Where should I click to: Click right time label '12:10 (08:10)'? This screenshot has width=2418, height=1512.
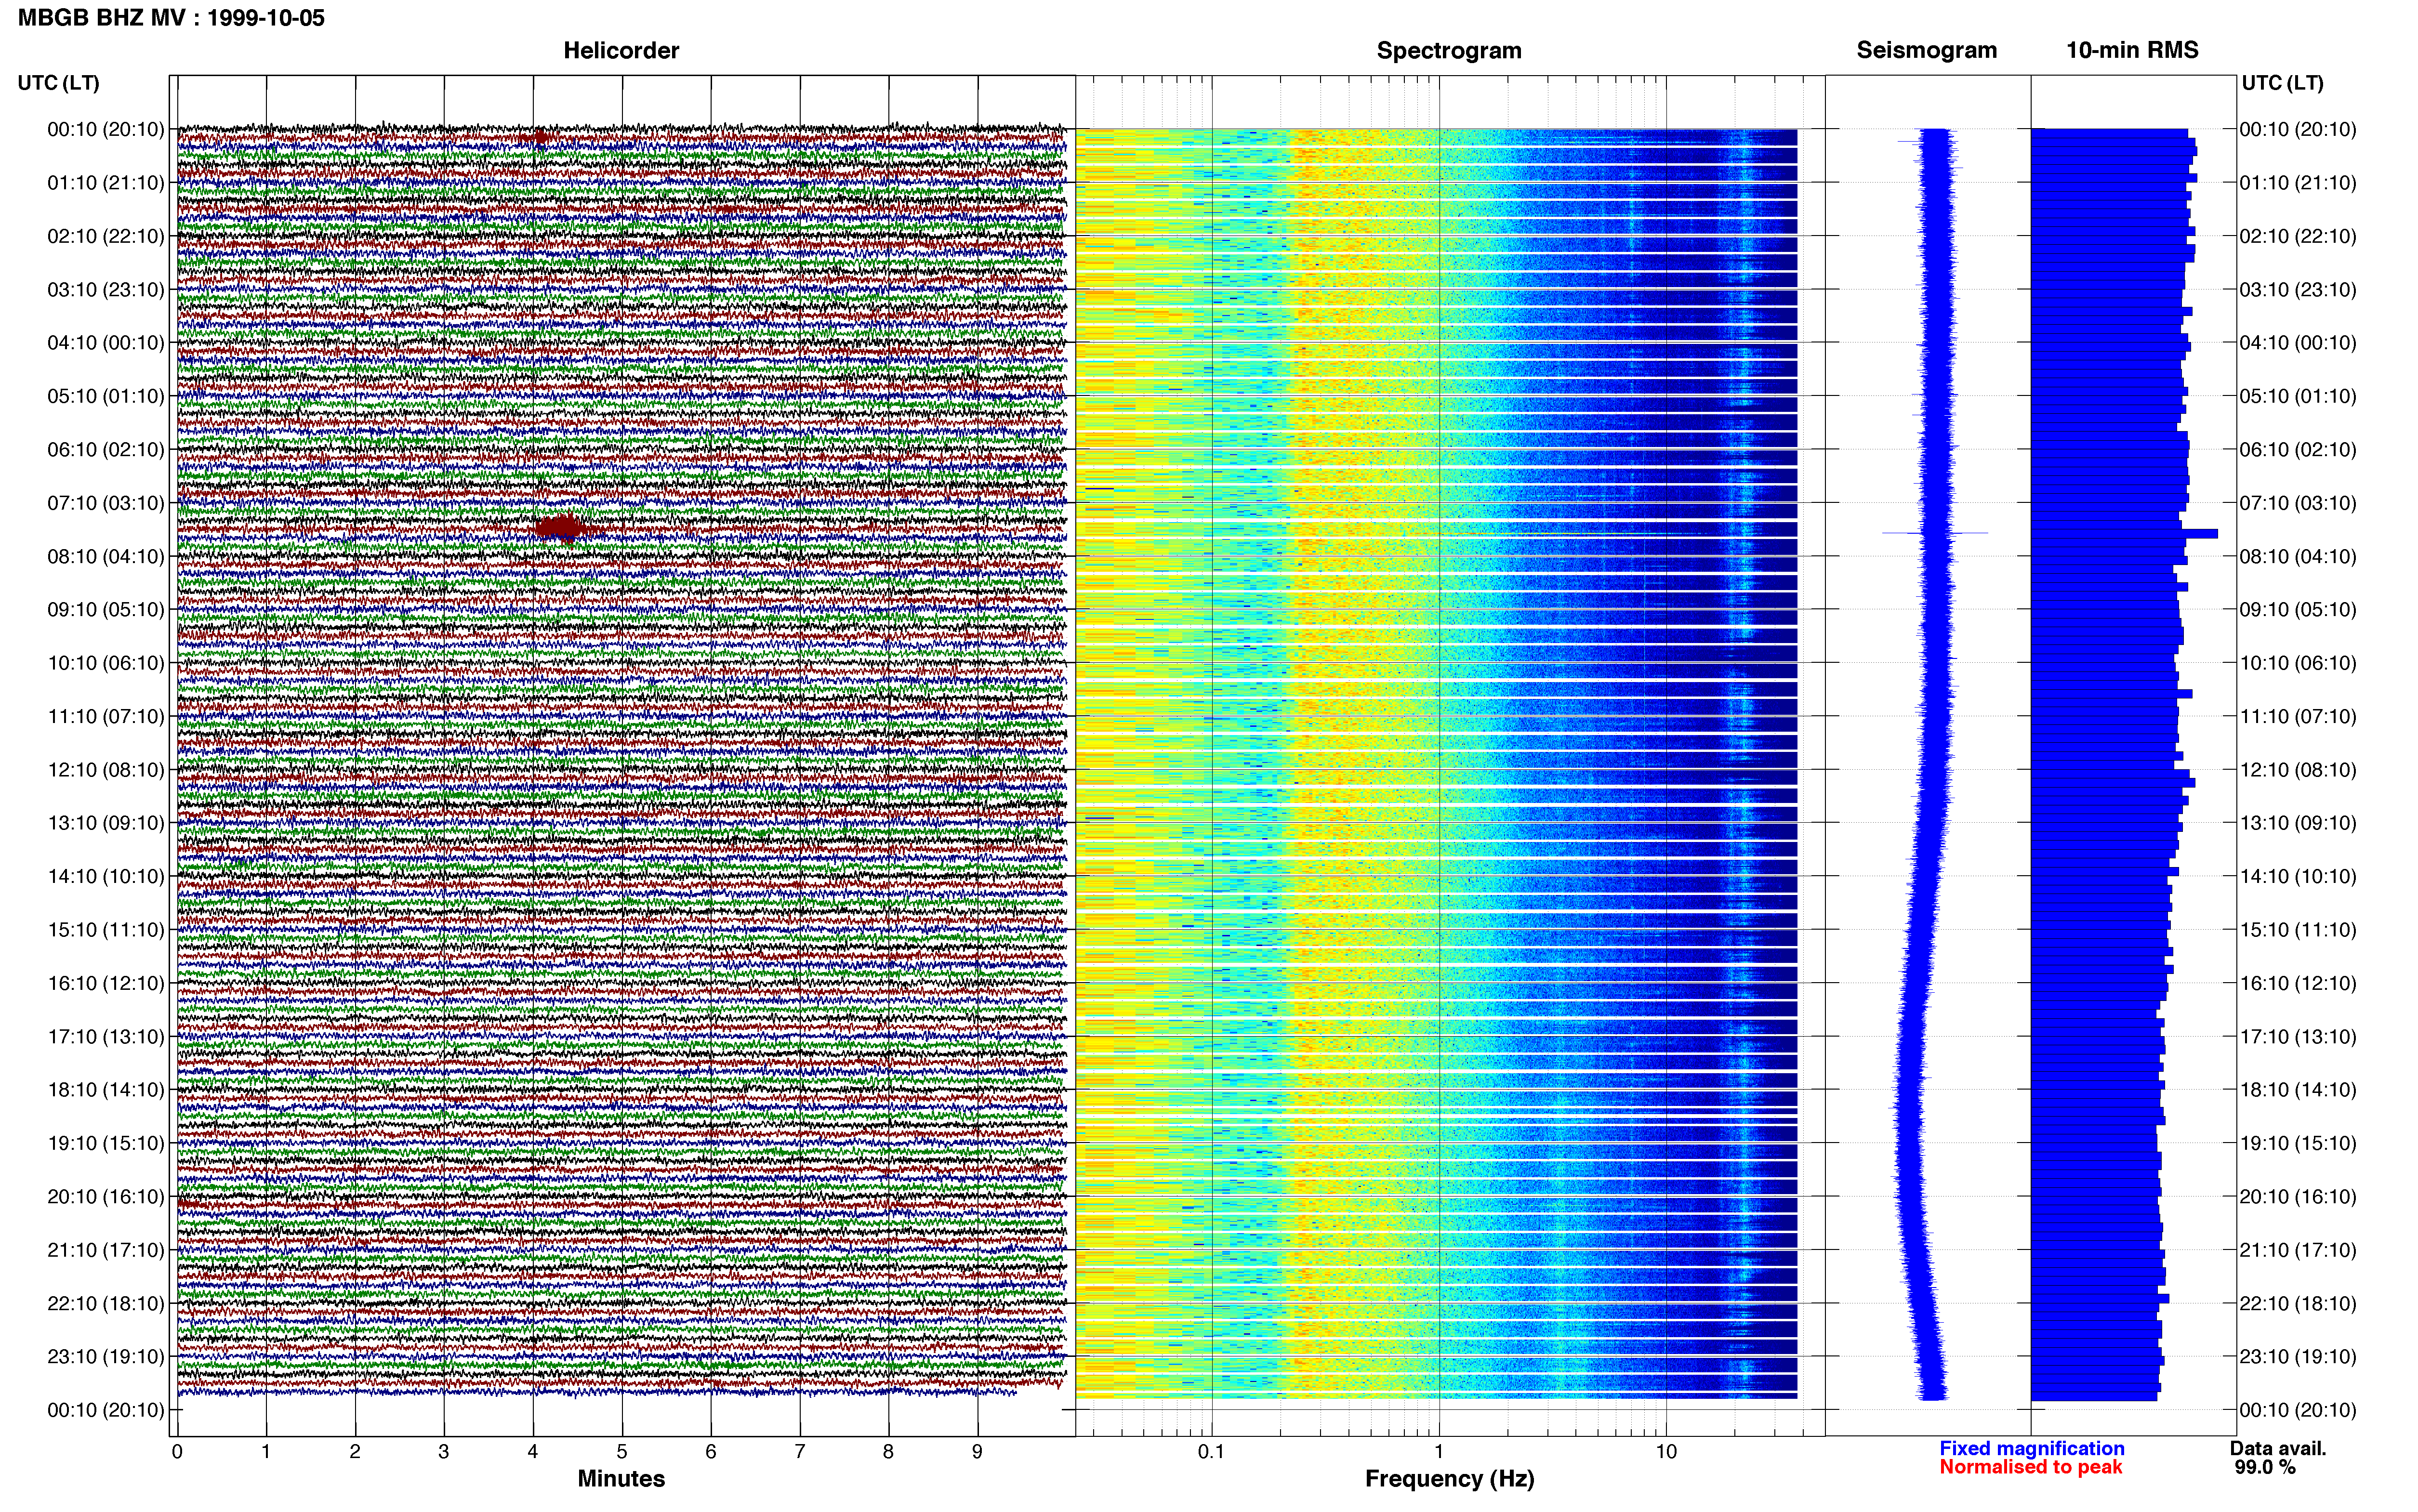pos(2298,770)
